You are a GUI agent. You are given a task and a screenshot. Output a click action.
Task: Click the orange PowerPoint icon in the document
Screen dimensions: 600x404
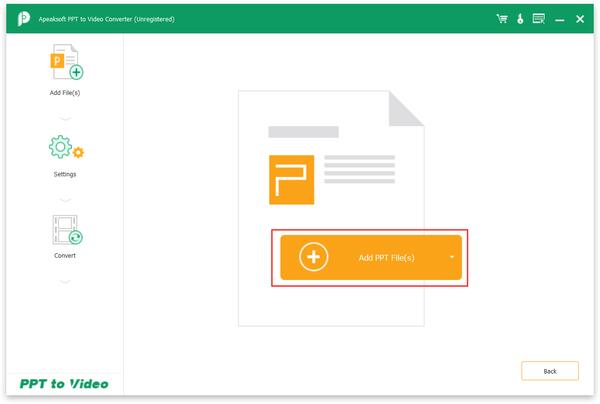(292, 180)
